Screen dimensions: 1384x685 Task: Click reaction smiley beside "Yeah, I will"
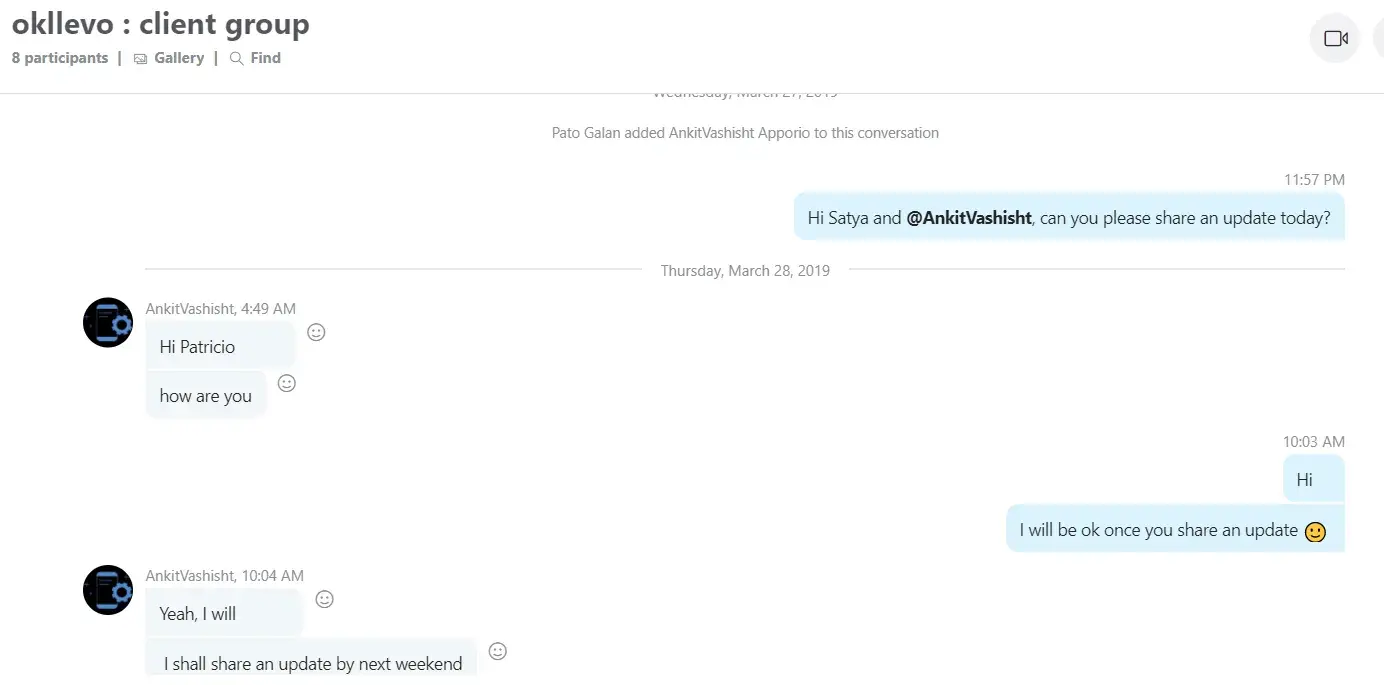324,599
